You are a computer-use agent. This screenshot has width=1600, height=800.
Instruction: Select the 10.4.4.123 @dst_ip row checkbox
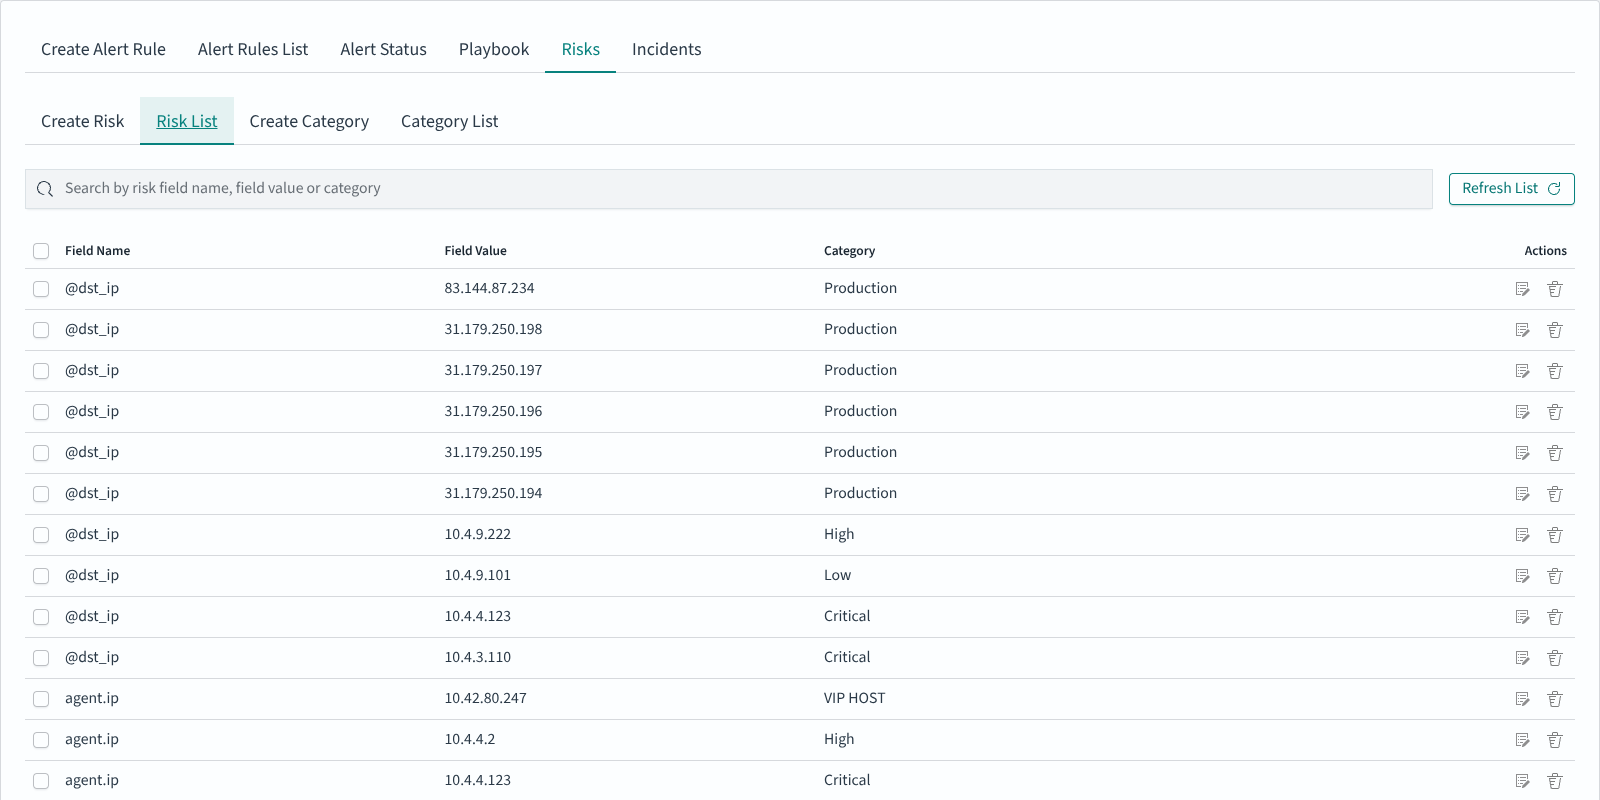click(x=41, y=617)
